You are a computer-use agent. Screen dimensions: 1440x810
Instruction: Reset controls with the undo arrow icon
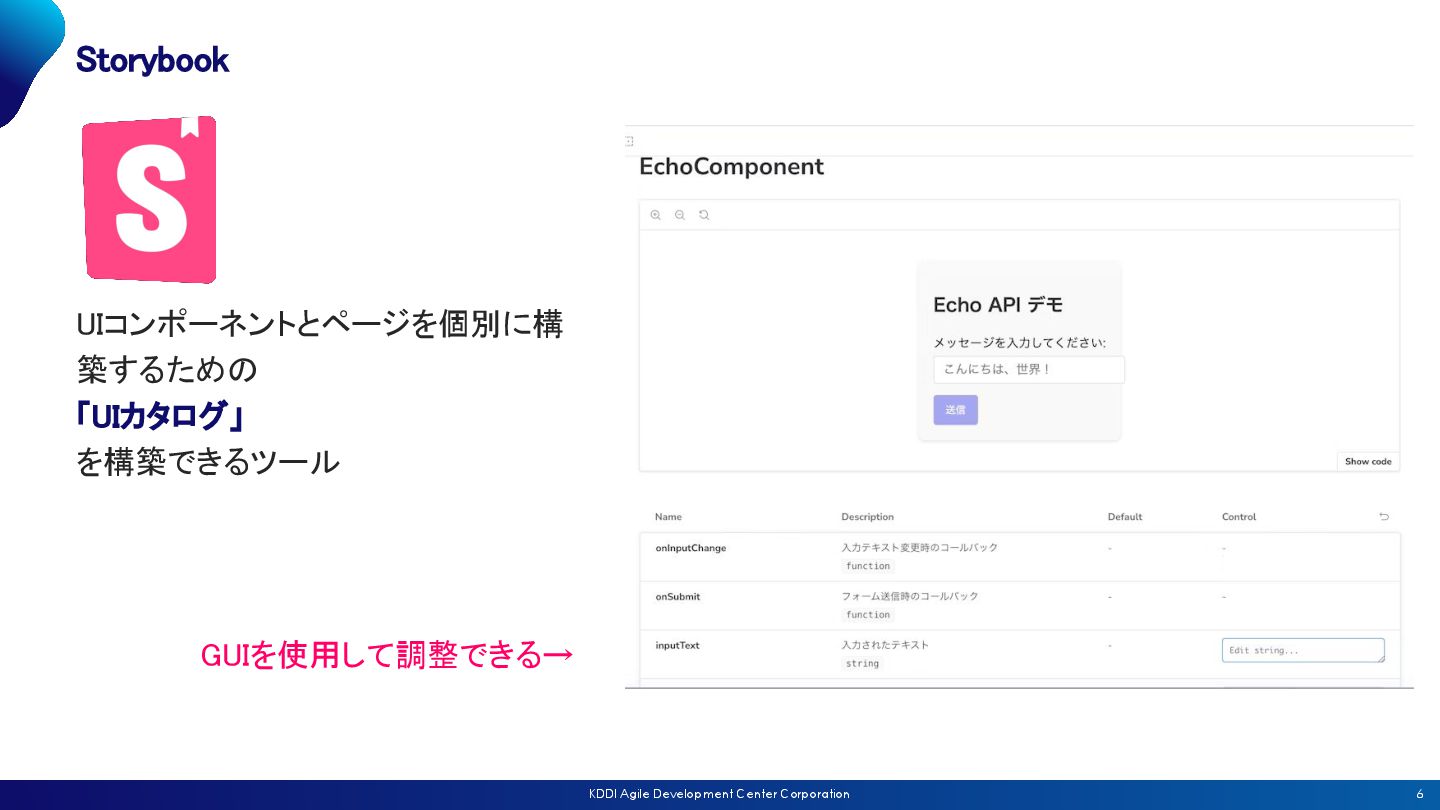(x=1384, y=517)
